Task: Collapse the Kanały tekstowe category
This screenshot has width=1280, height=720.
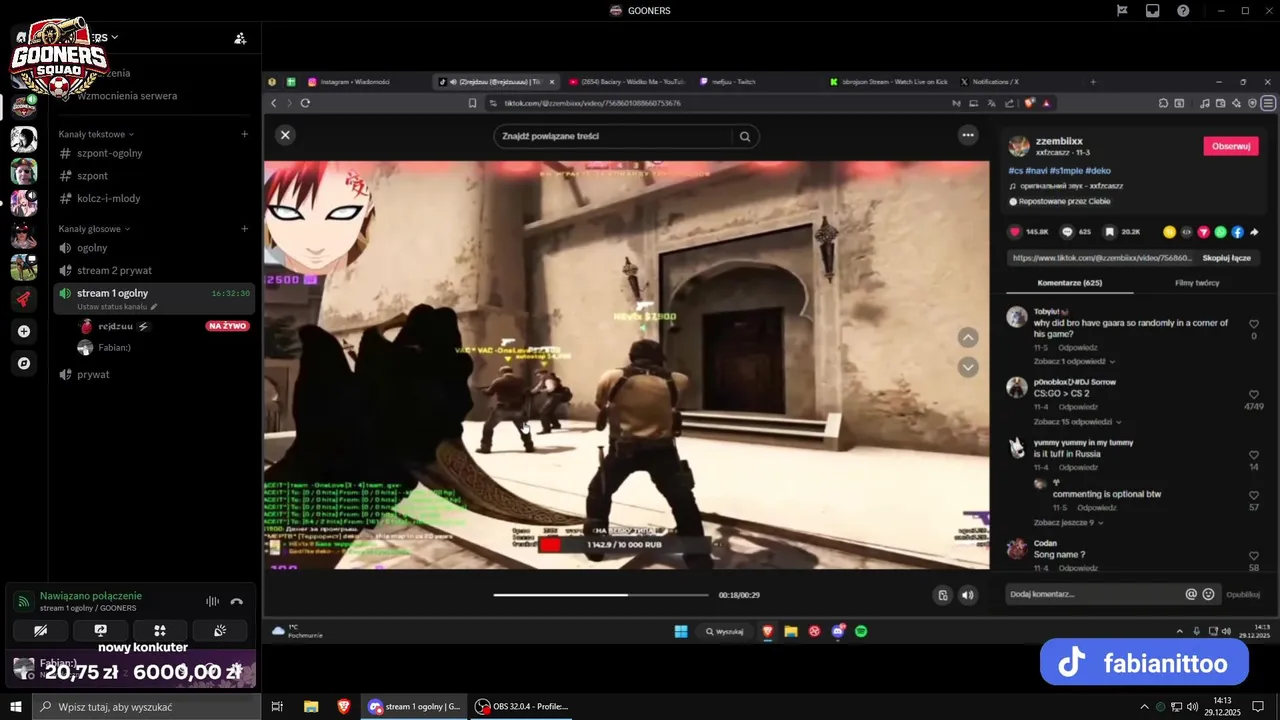Action: click(96, 134)
